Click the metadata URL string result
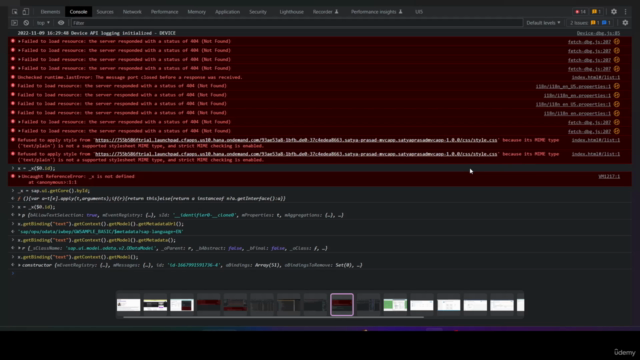640x360 pixels. tap(100, 231)
